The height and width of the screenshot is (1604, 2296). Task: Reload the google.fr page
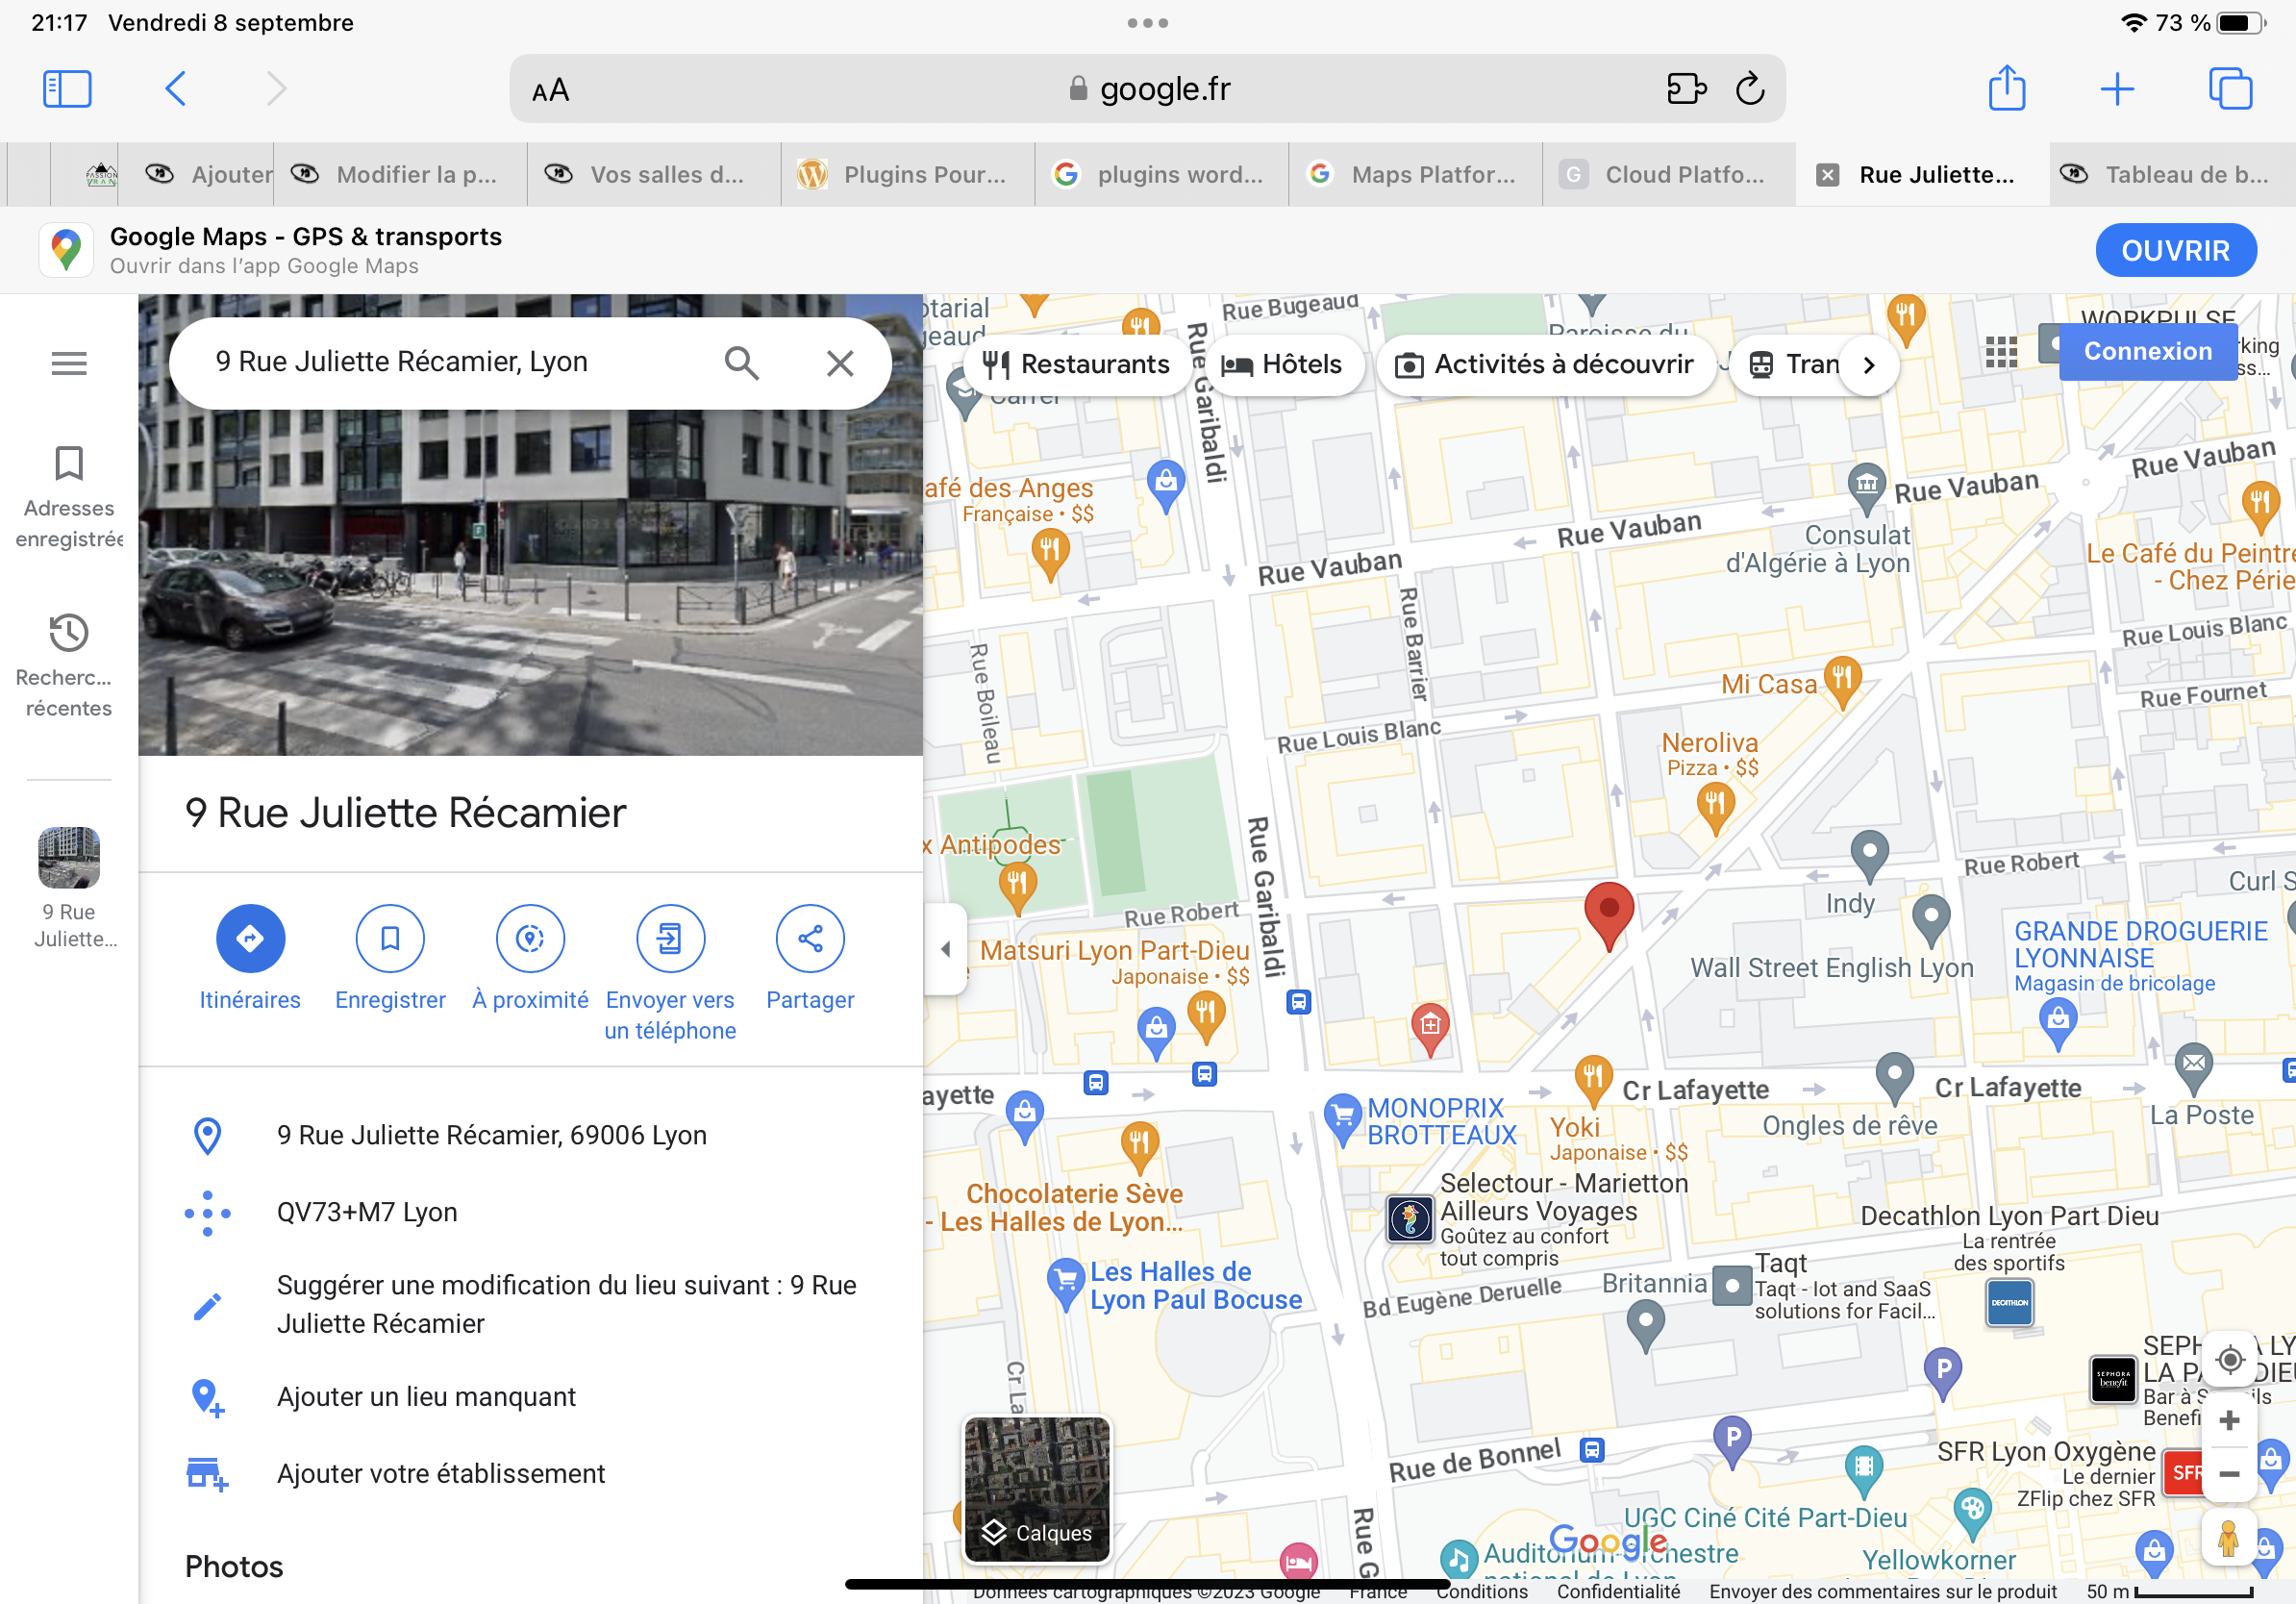1750,89
